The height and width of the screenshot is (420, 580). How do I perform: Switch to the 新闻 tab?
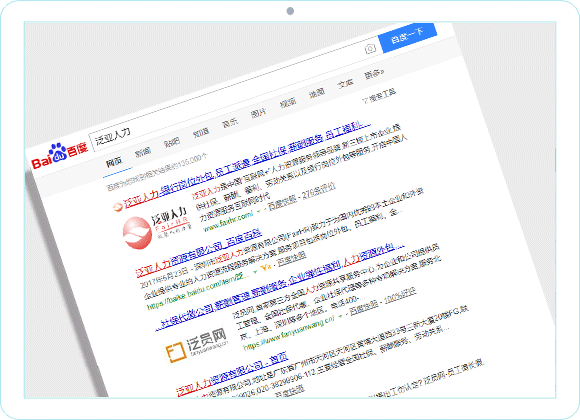(x=143, y=151)
